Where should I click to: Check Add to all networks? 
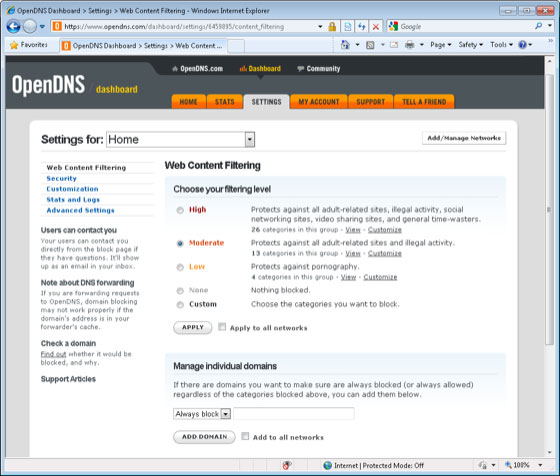(x=245, y=436)
